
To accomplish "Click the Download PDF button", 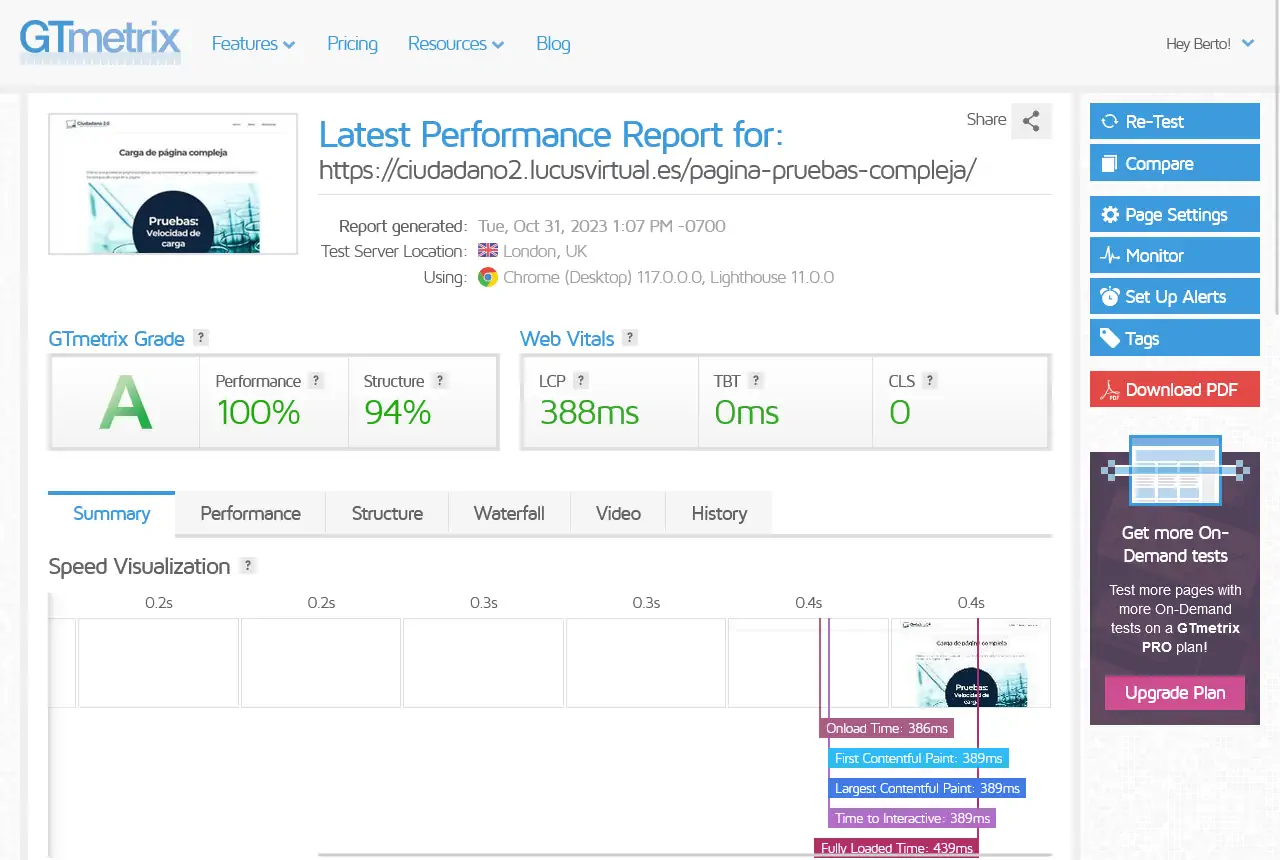I will [1175, 390].
